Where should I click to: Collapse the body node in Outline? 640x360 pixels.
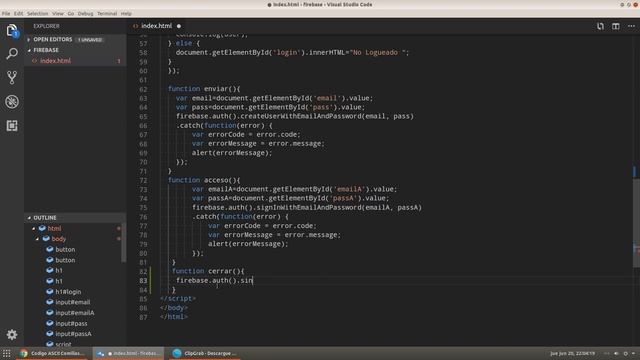coord(37,239)
